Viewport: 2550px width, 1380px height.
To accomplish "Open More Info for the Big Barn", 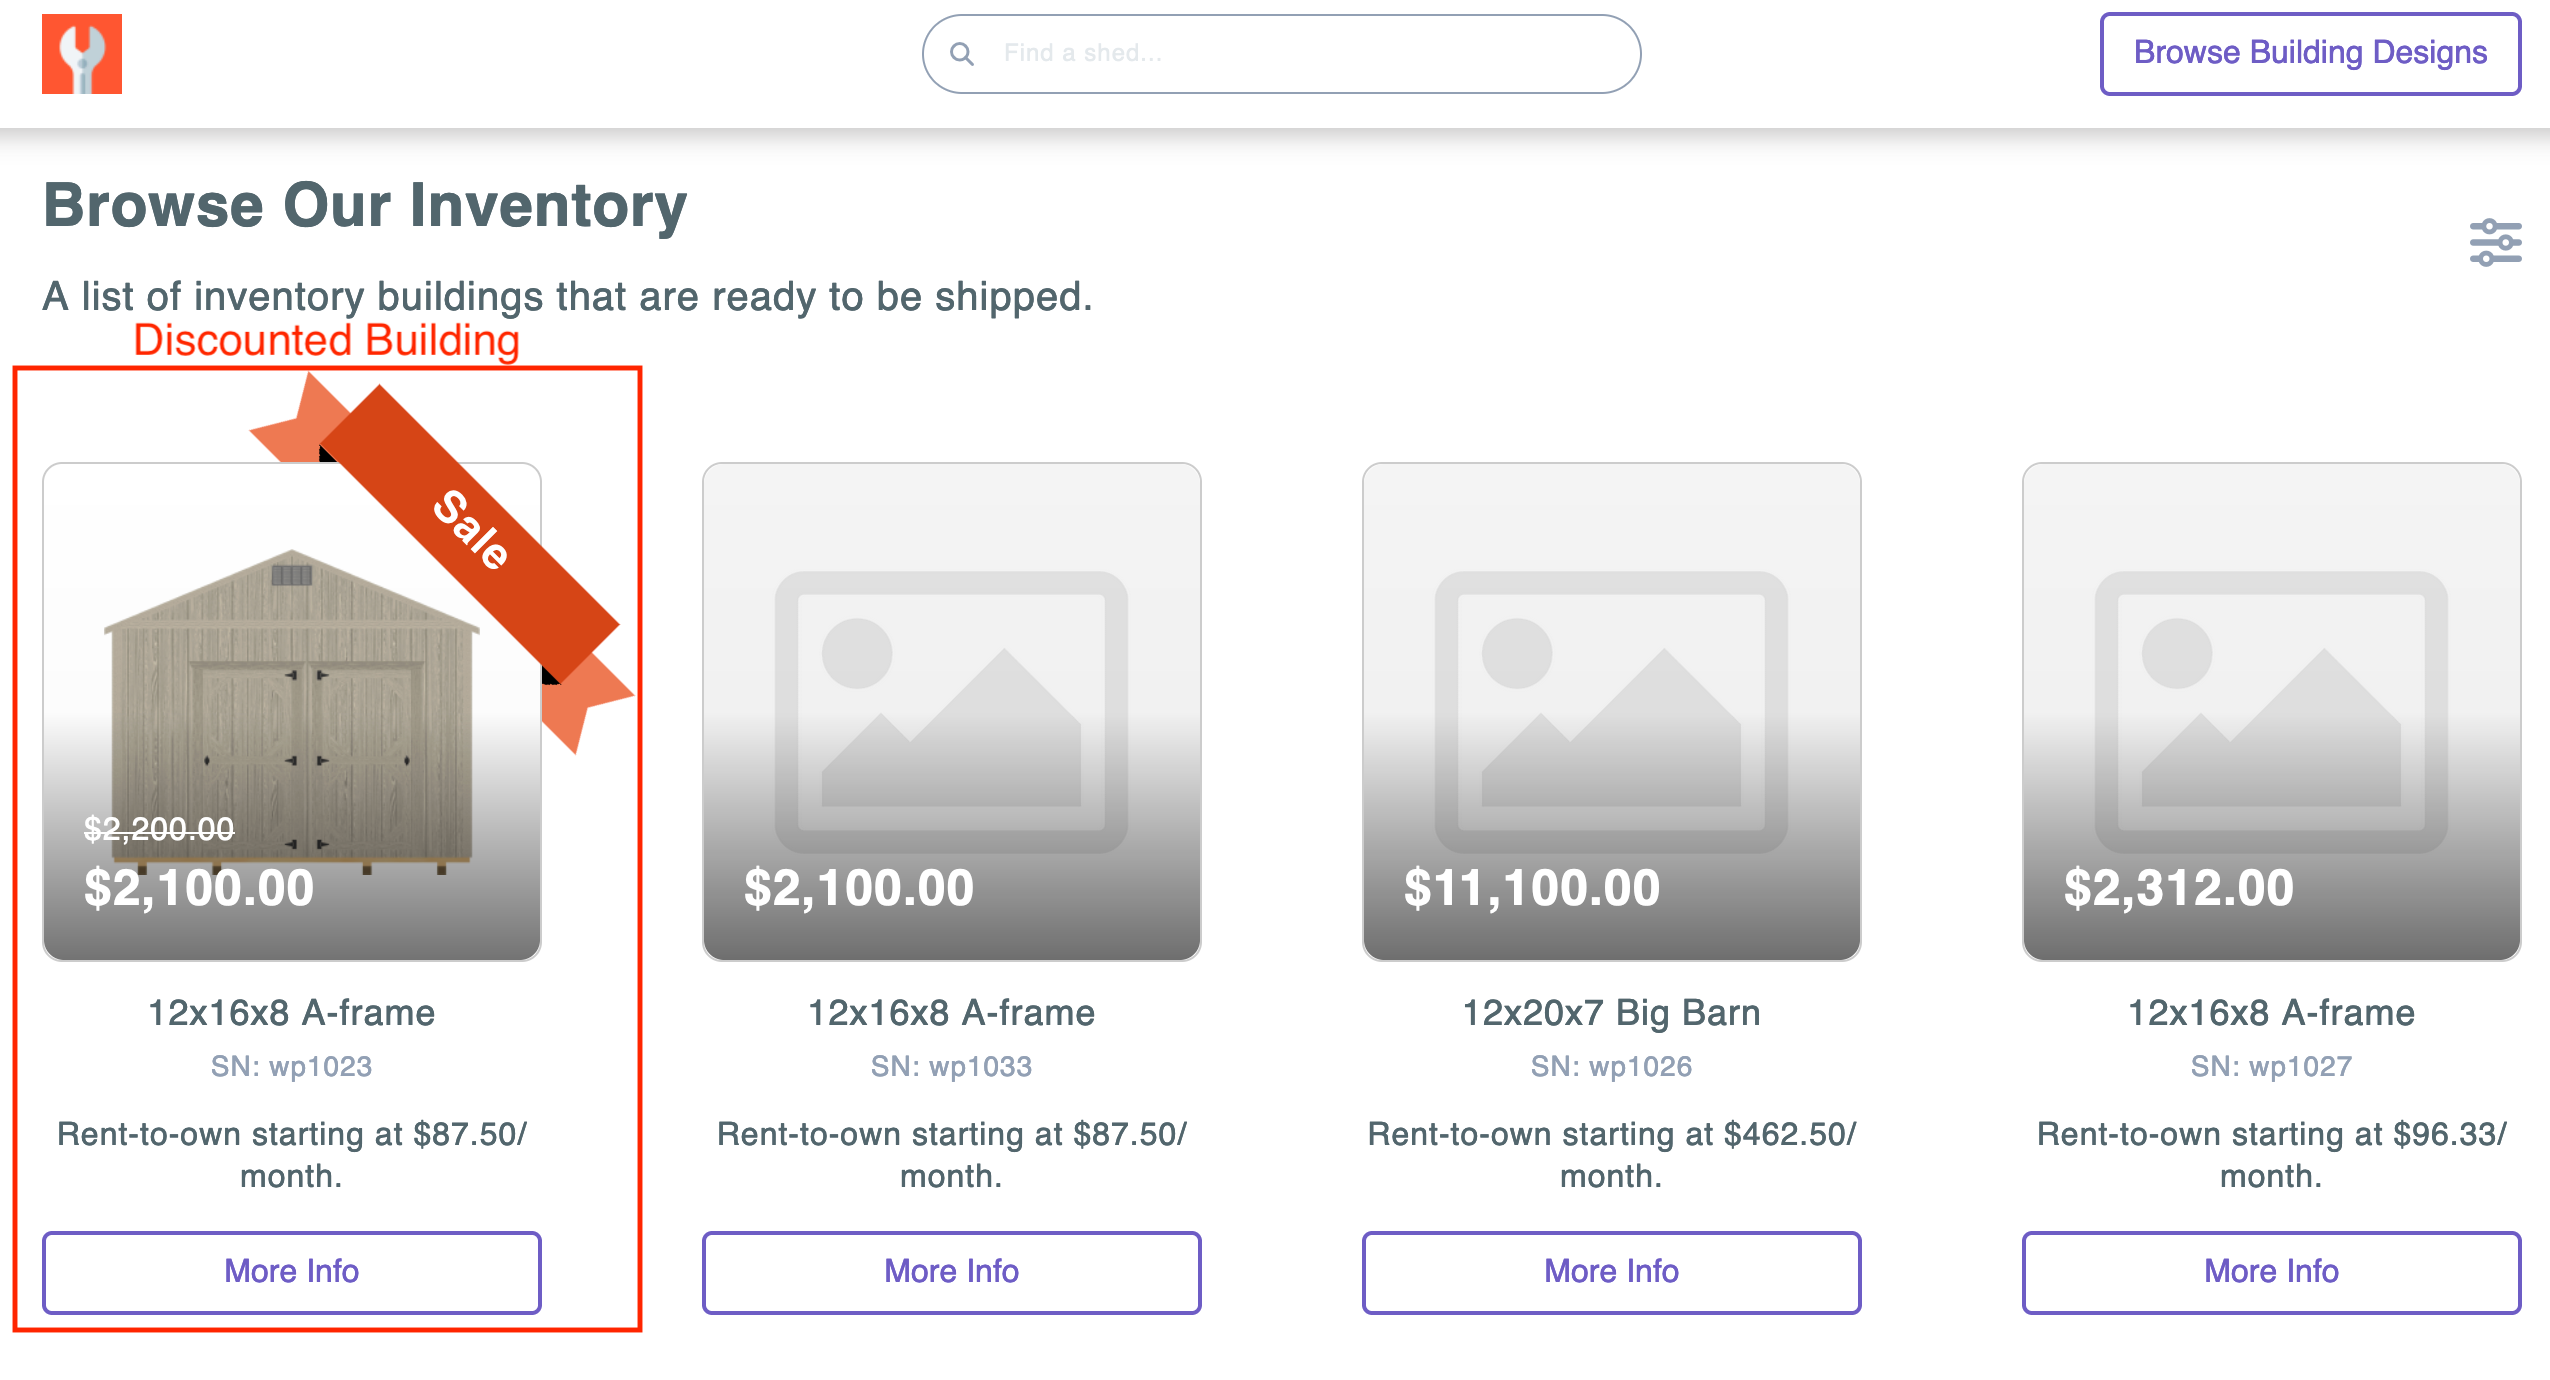I will (1611, 1271).
